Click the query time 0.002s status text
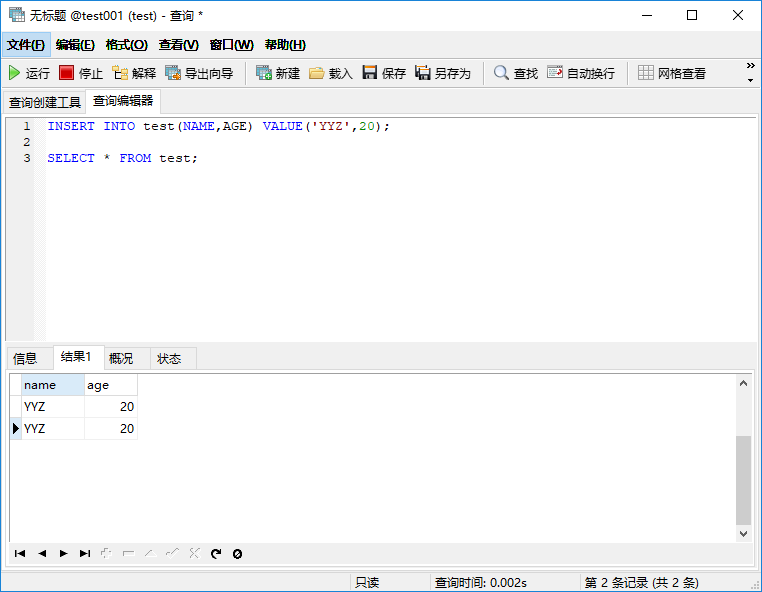The width and height of the screenshot is (762, 592). pos(480,582)
